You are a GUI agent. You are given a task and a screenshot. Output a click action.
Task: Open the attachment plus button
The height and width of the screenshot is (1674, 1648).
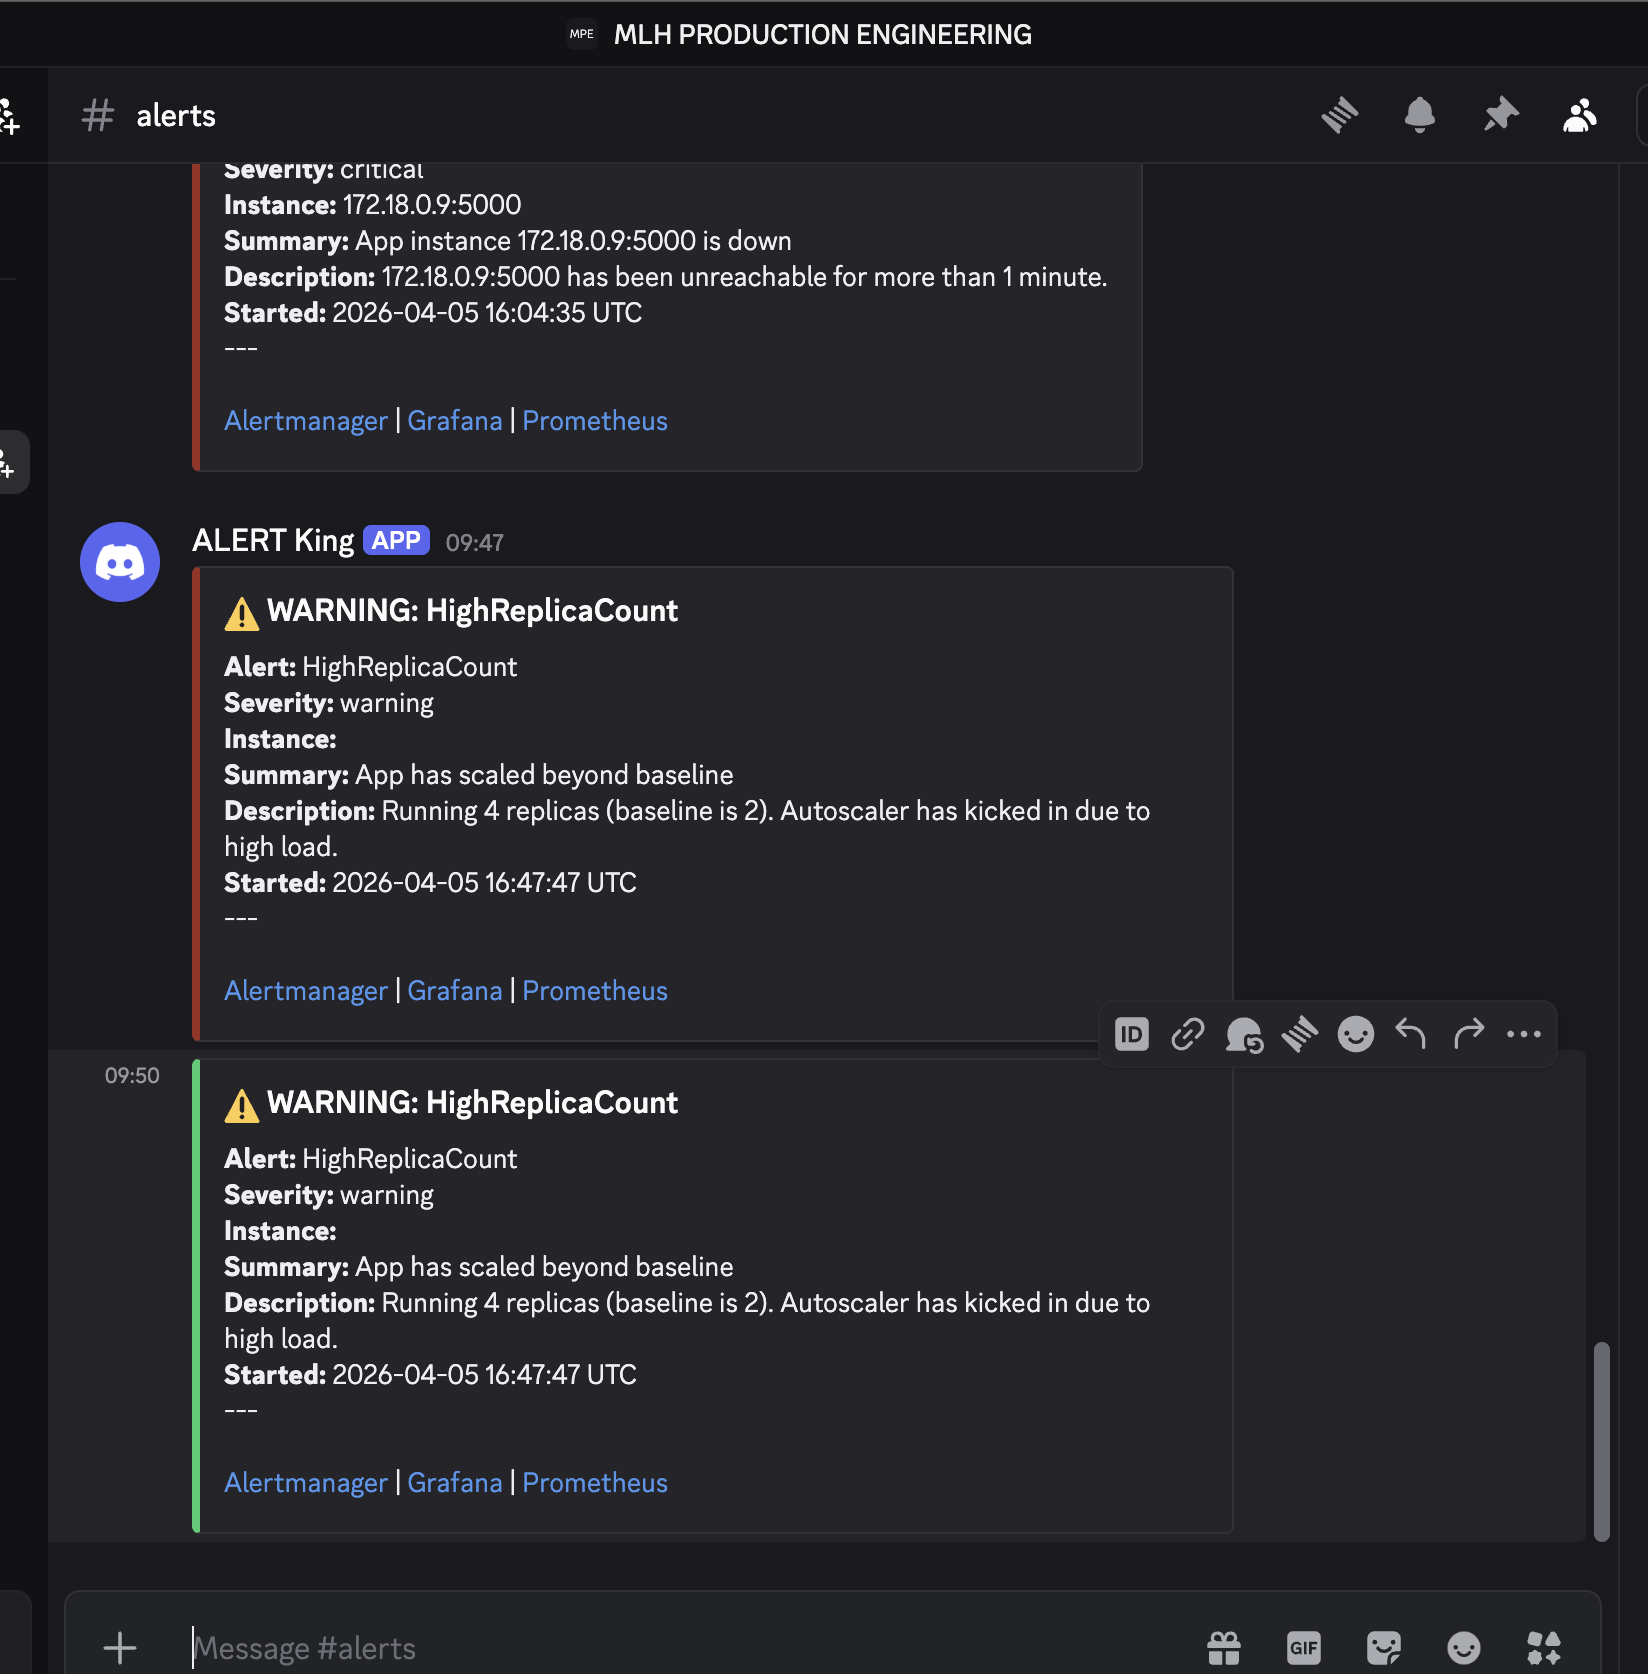click(x=120, y=1648)
